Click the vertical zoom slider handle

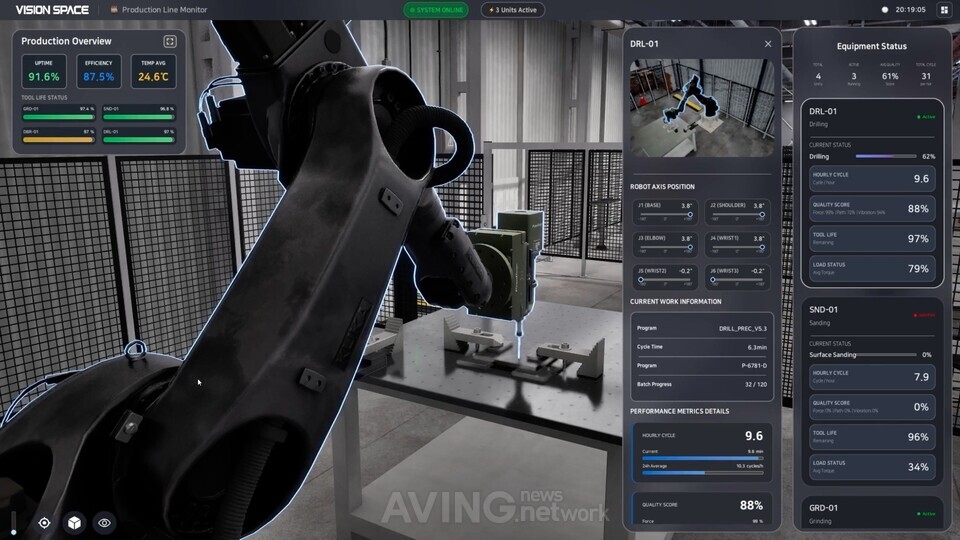tap(13, 532)
